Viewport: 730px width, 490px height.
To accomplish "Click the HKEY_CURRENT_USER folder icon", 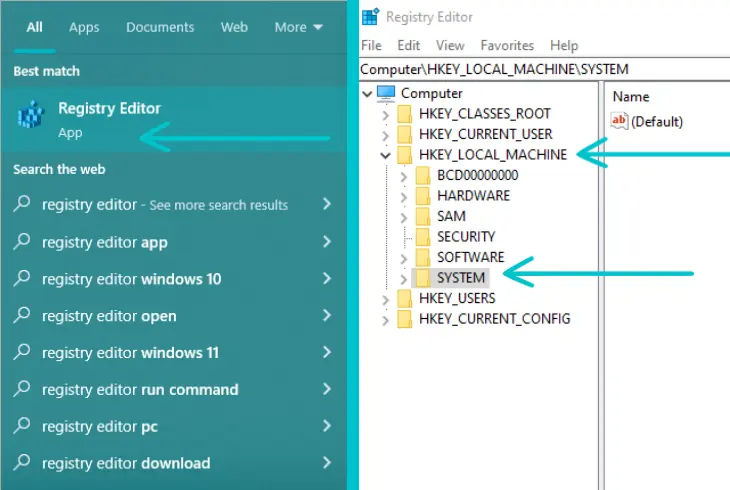I will [405, 134].
